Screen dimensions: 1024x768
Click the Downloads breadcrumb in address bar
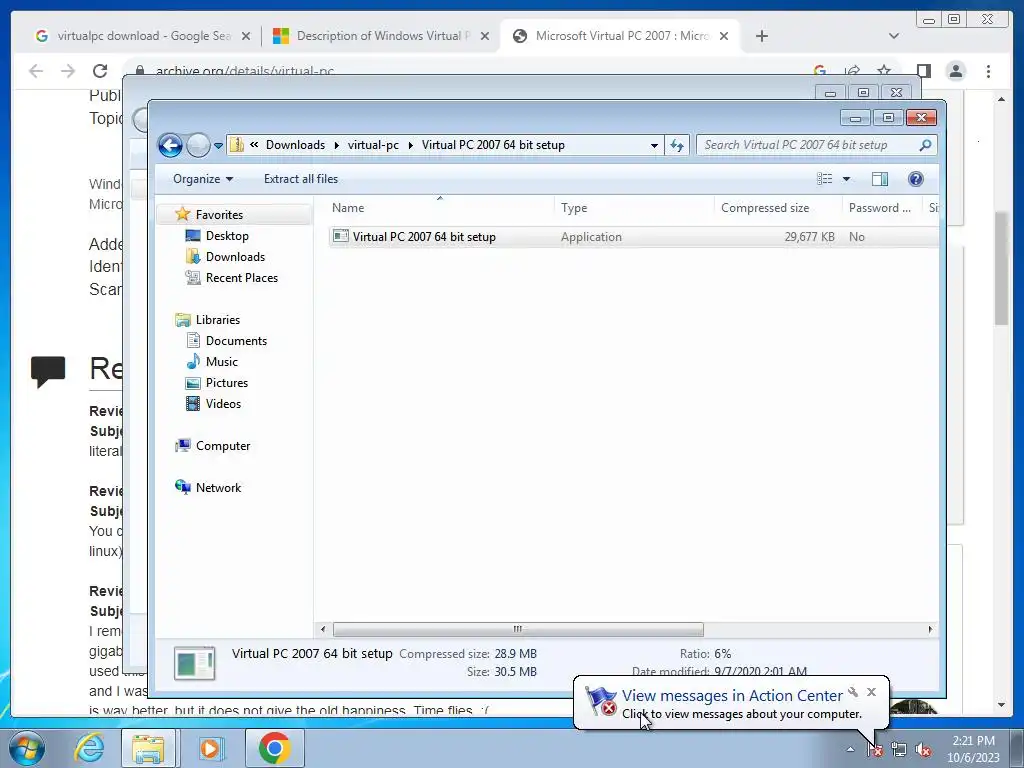coord(295,145)
